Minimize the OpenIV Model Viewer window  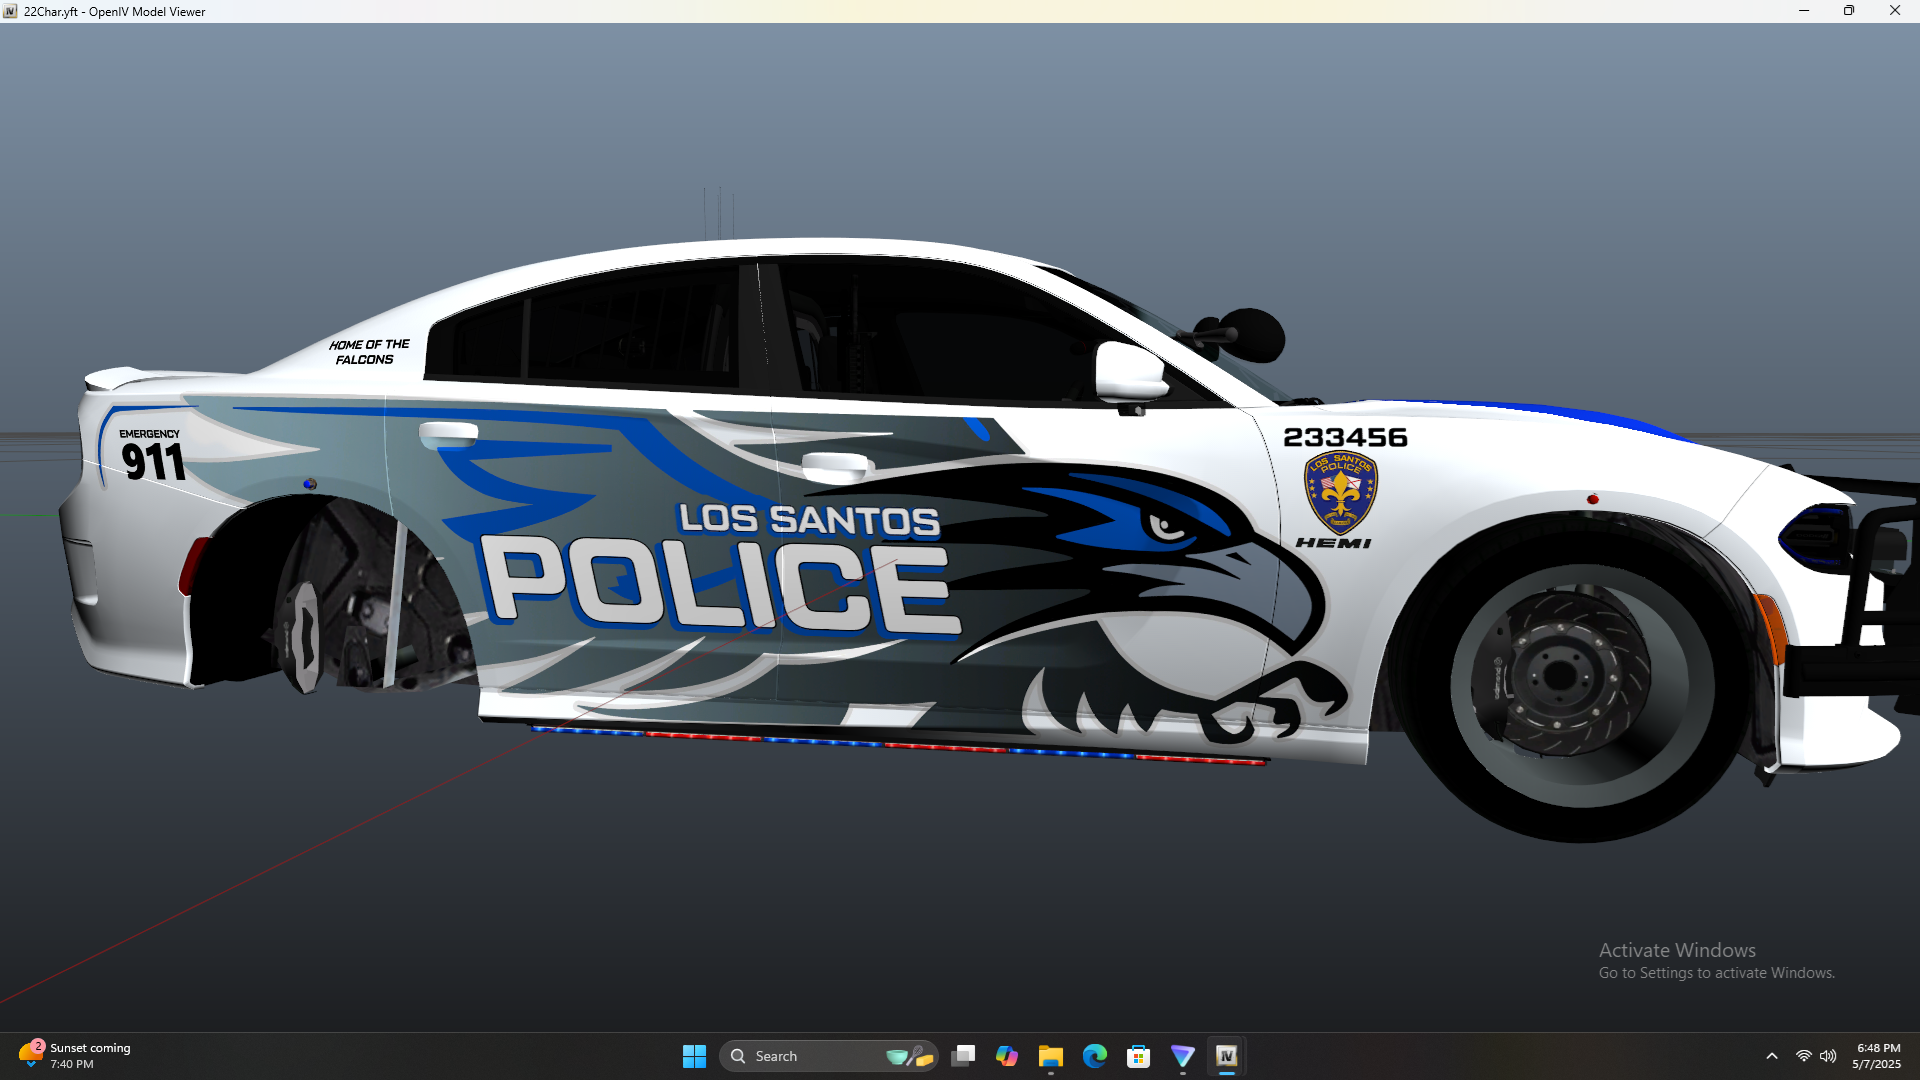[1804, 11]
